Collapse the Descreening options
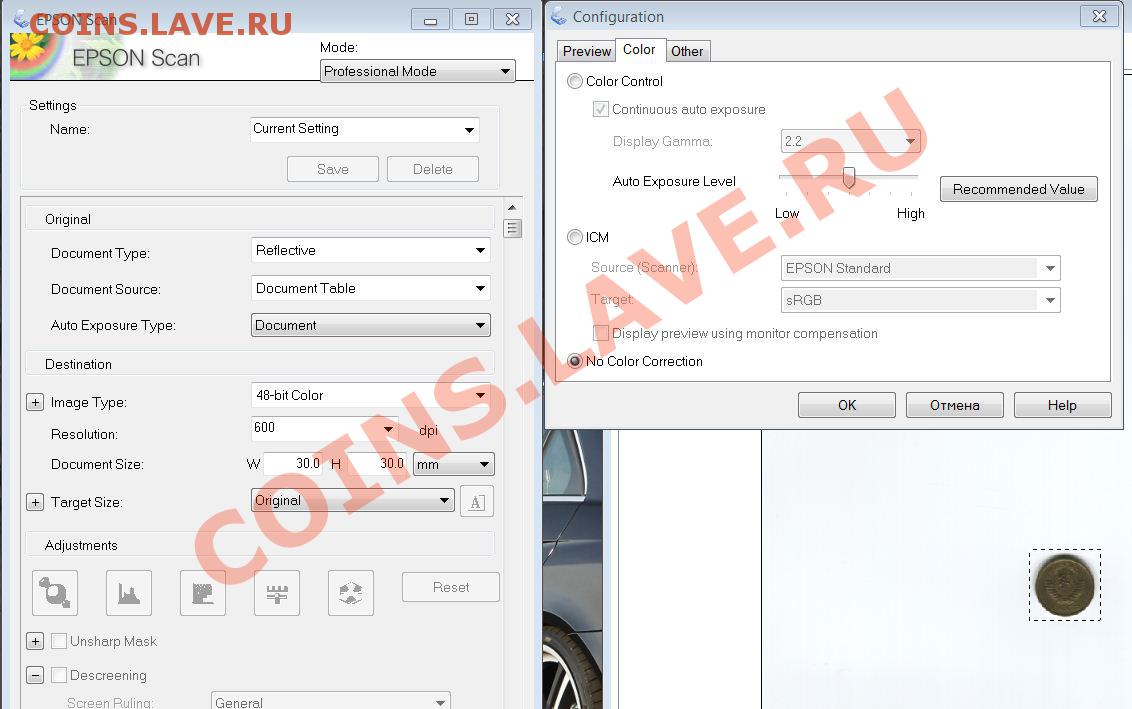The height and width of the screenshot is (709, 1132). (35, 675)
